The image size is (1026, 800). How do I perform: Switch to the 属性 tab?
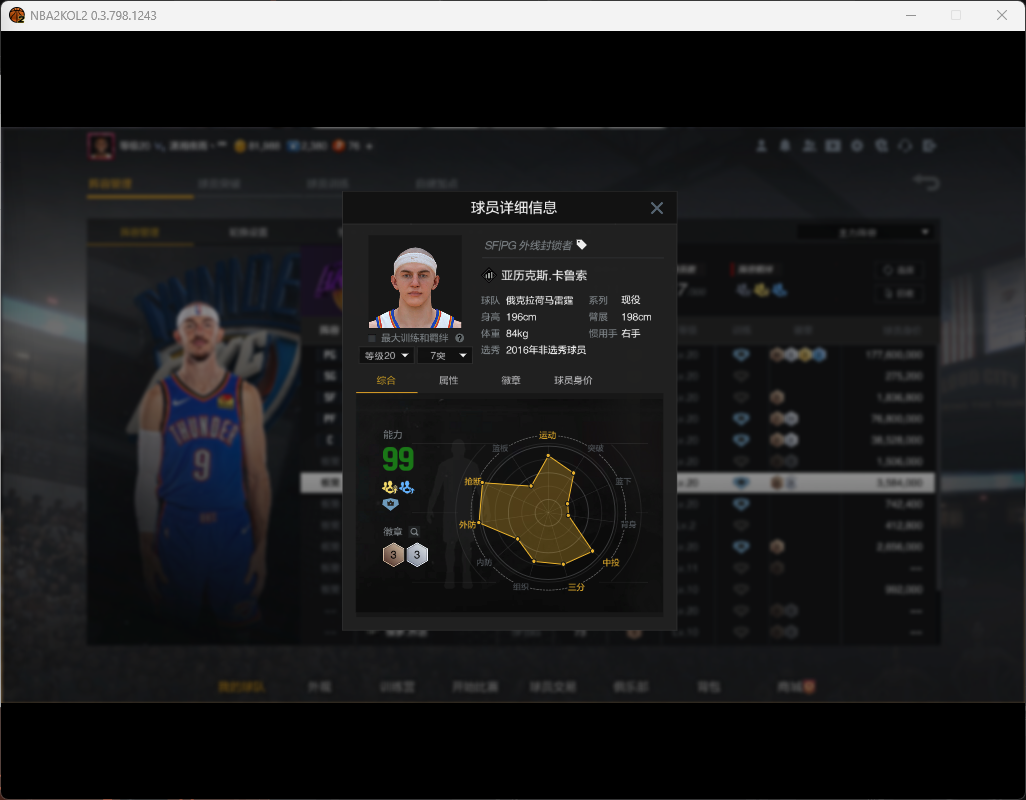pos(448,380)
